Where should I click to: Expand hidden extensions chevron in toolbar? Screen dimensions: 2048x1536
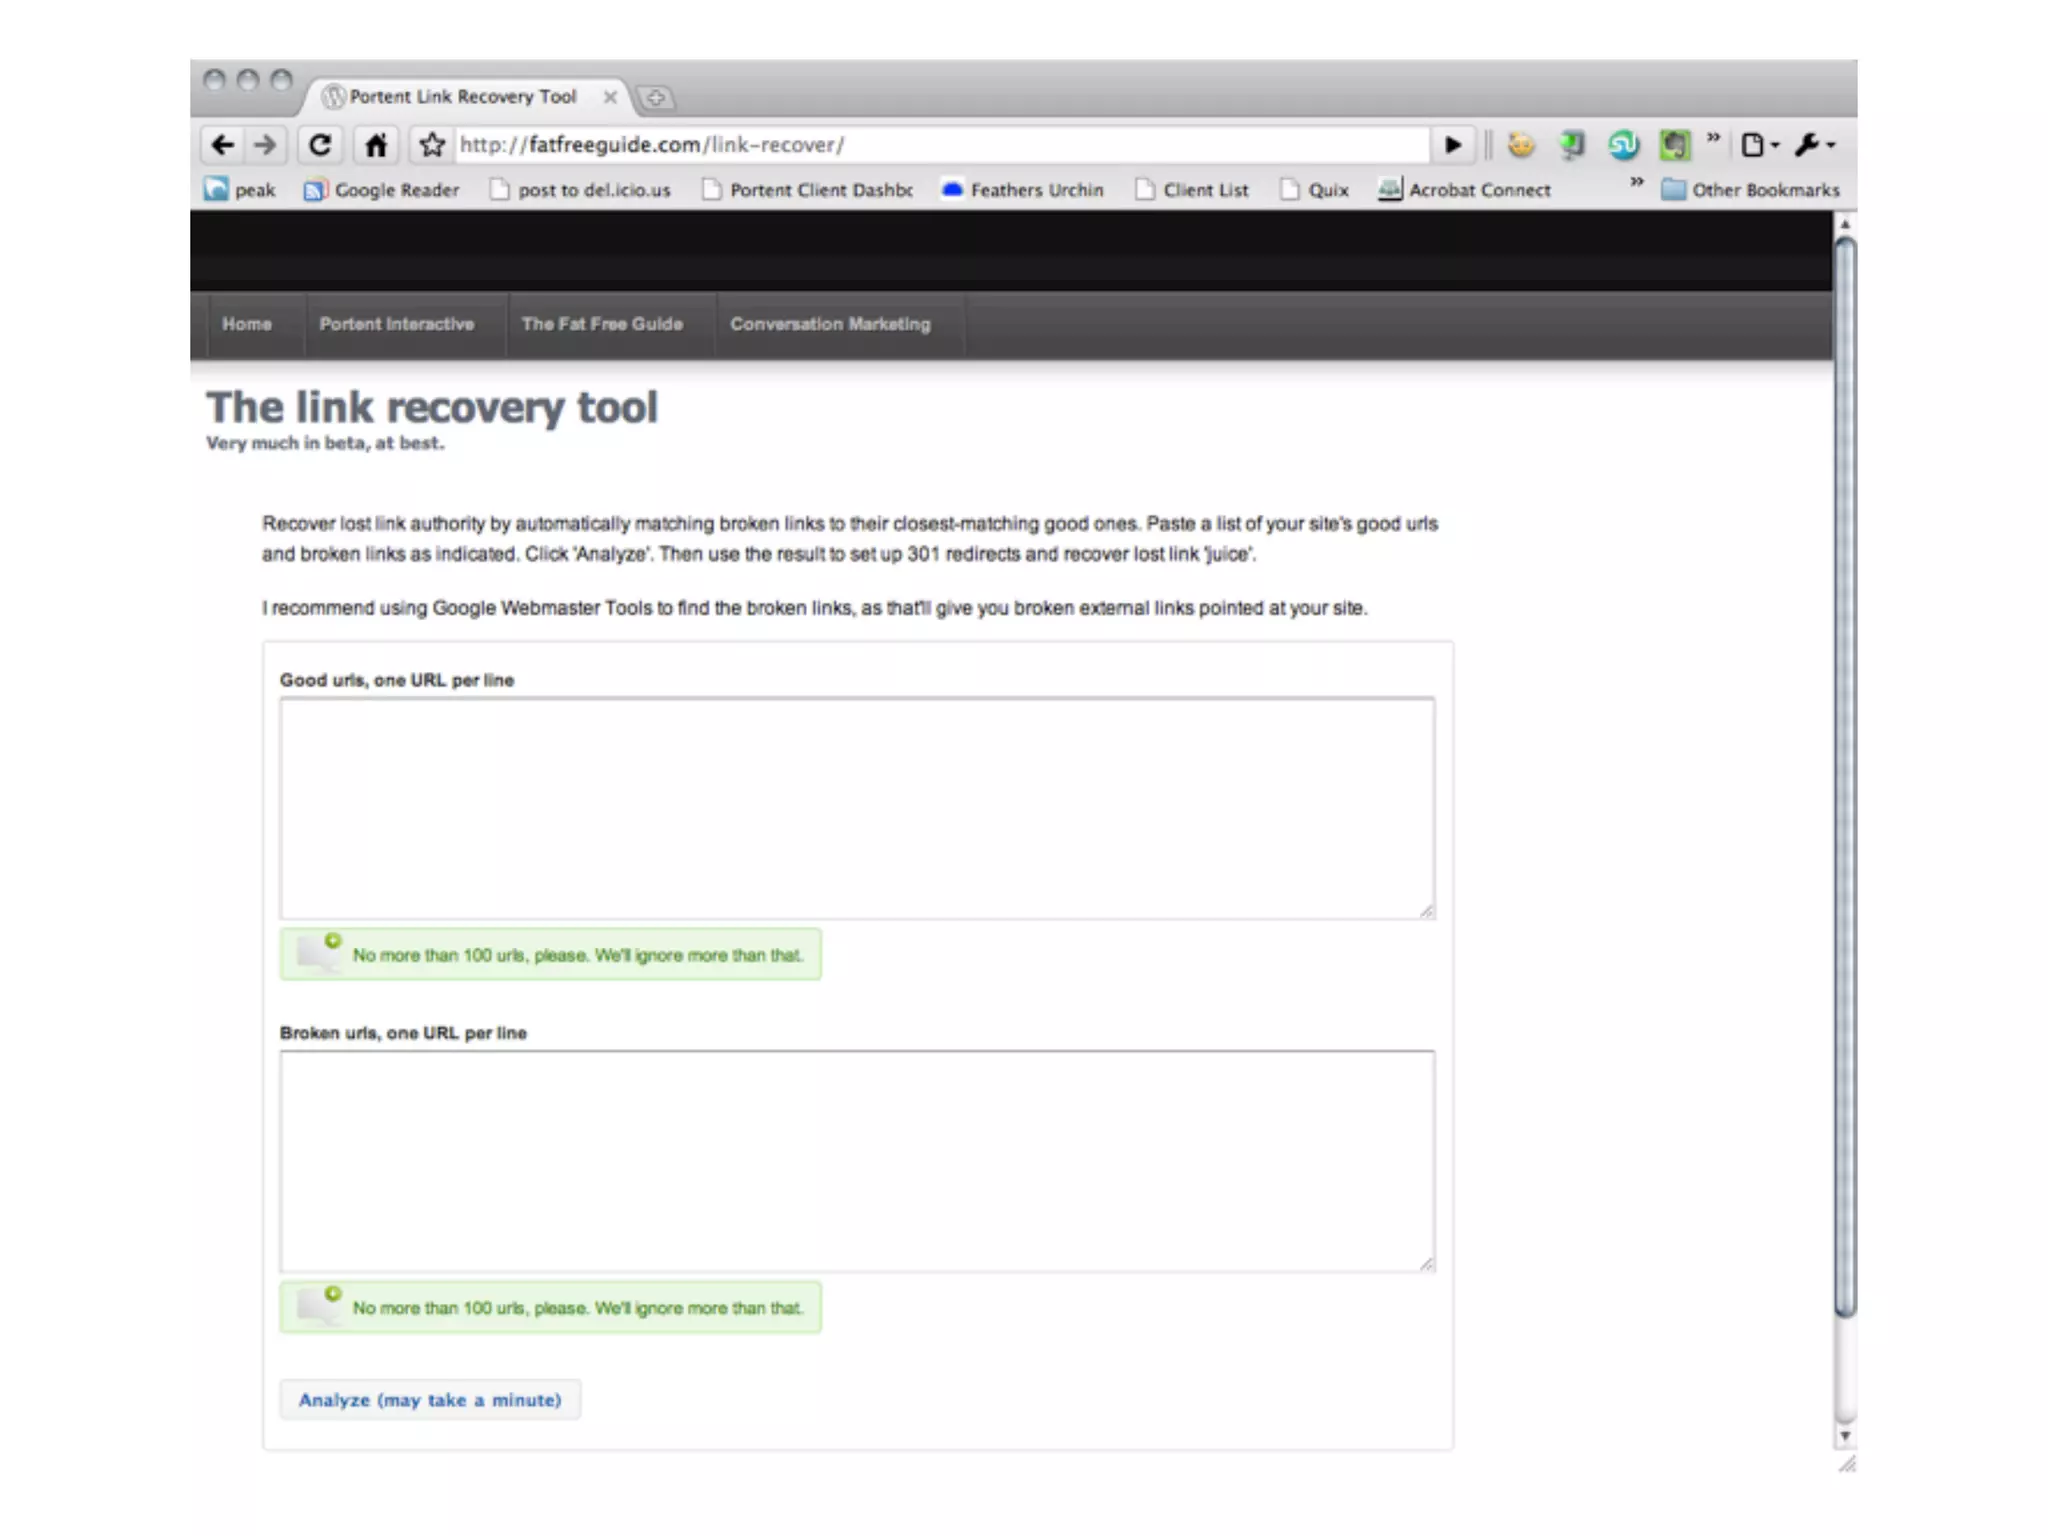(x=1713, y=137)
